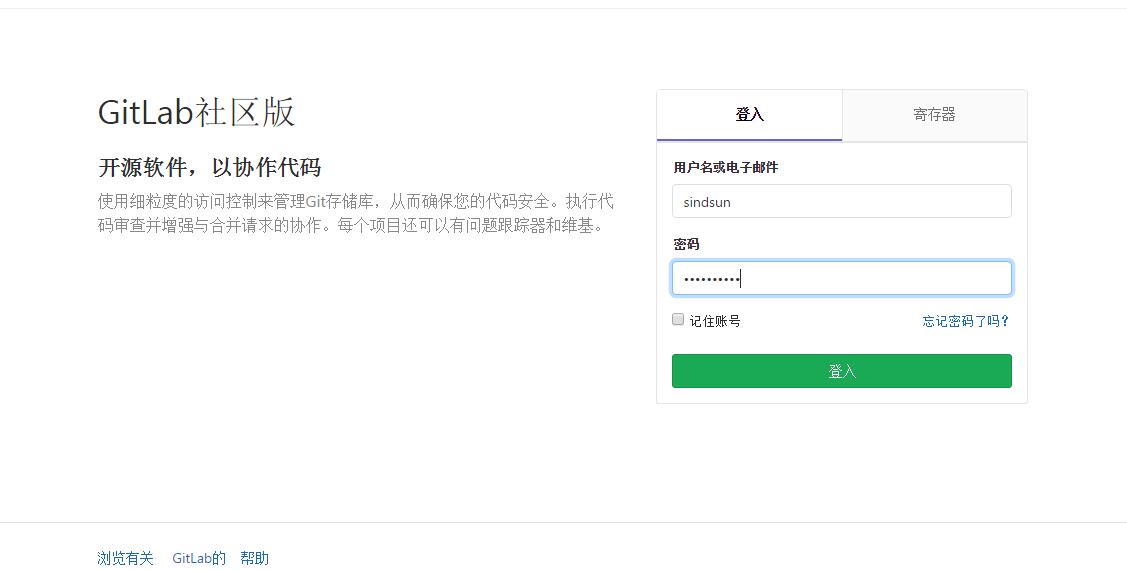Click the 密码 field label
Image resolution: width=1127 pixels, height=570 pixels.
pyautogui.click(x=686, y=244)
